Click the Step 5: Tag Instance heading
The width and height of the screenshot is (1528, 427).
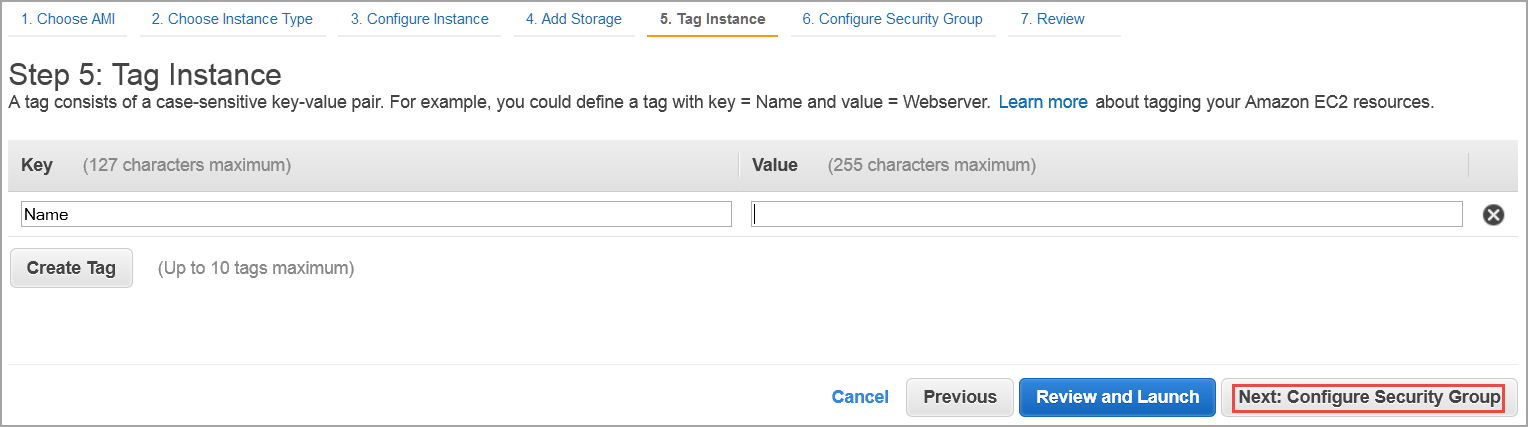click(145, 74)
